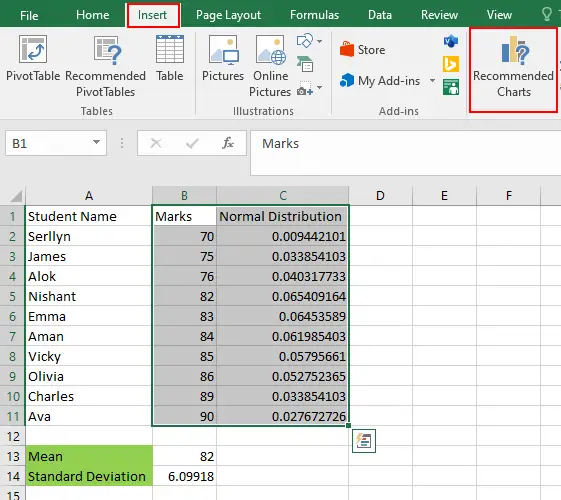Viewport: 561px width, 500px height.
Task: Switch to the Formulas tab
Action: pos(314,15)
